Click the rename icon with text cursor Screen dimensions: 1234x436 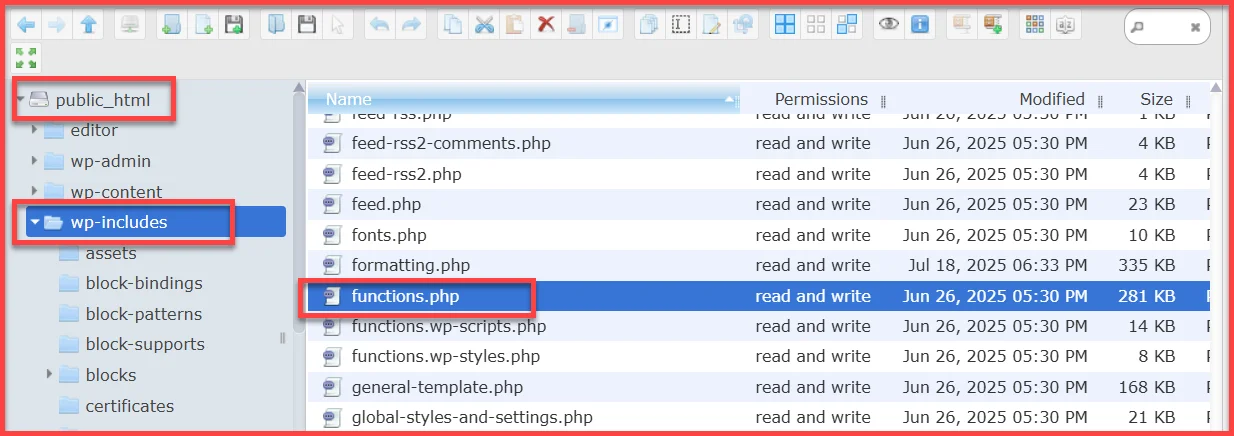coord(680,24)
